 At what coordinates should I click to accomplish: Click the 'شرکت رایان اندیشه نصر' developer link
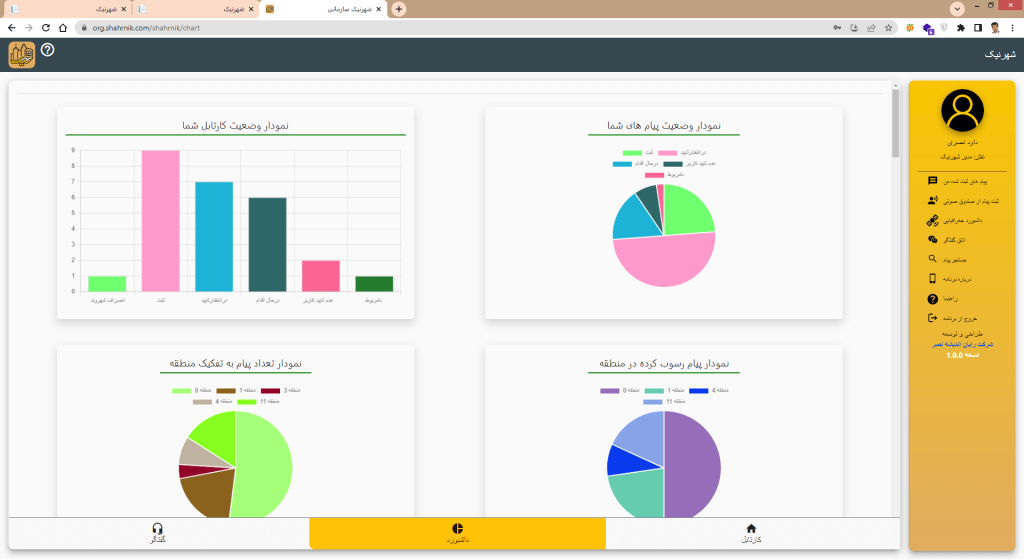tap(962, 343)
